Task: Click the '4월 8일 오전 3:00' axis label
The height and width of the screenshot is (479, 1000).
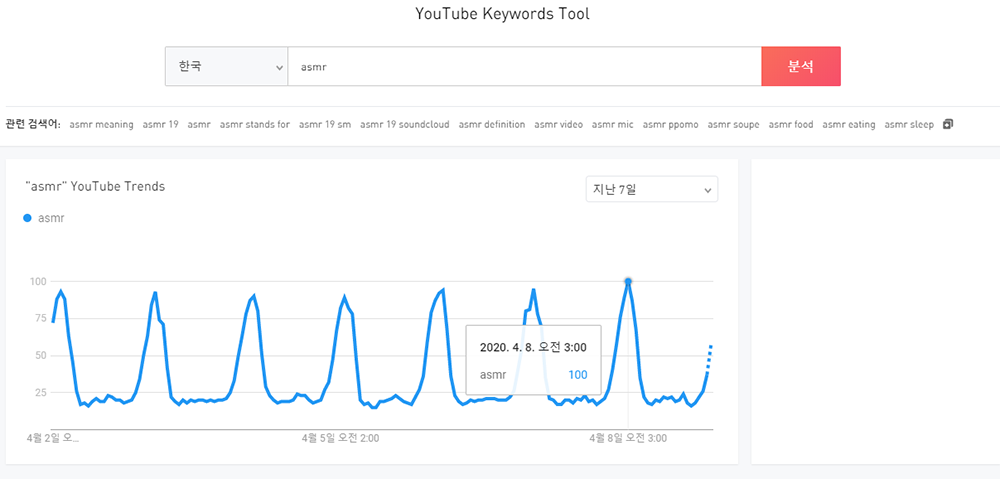Action: [628, 439]
